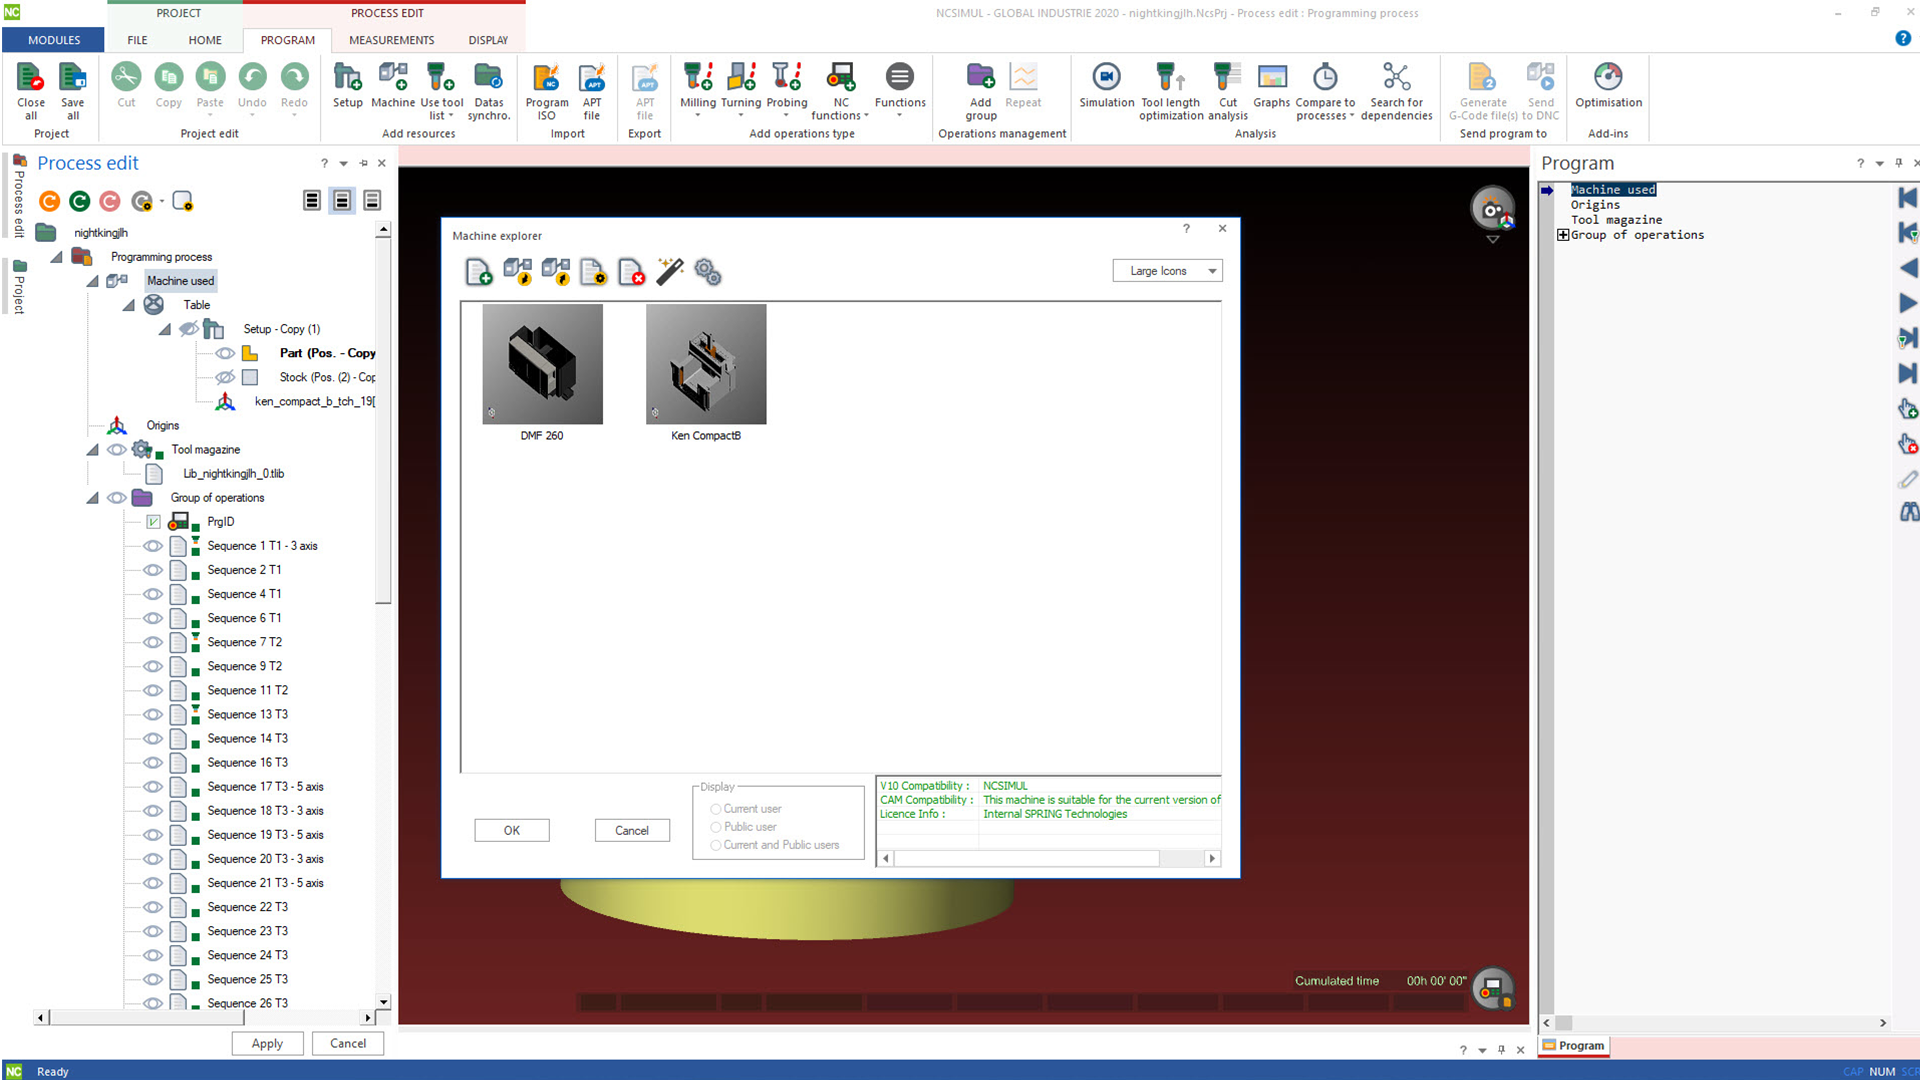Toggle the PrgID checkbox
This screenshot has width=1920, height=1080.
[x=153, y=522]
